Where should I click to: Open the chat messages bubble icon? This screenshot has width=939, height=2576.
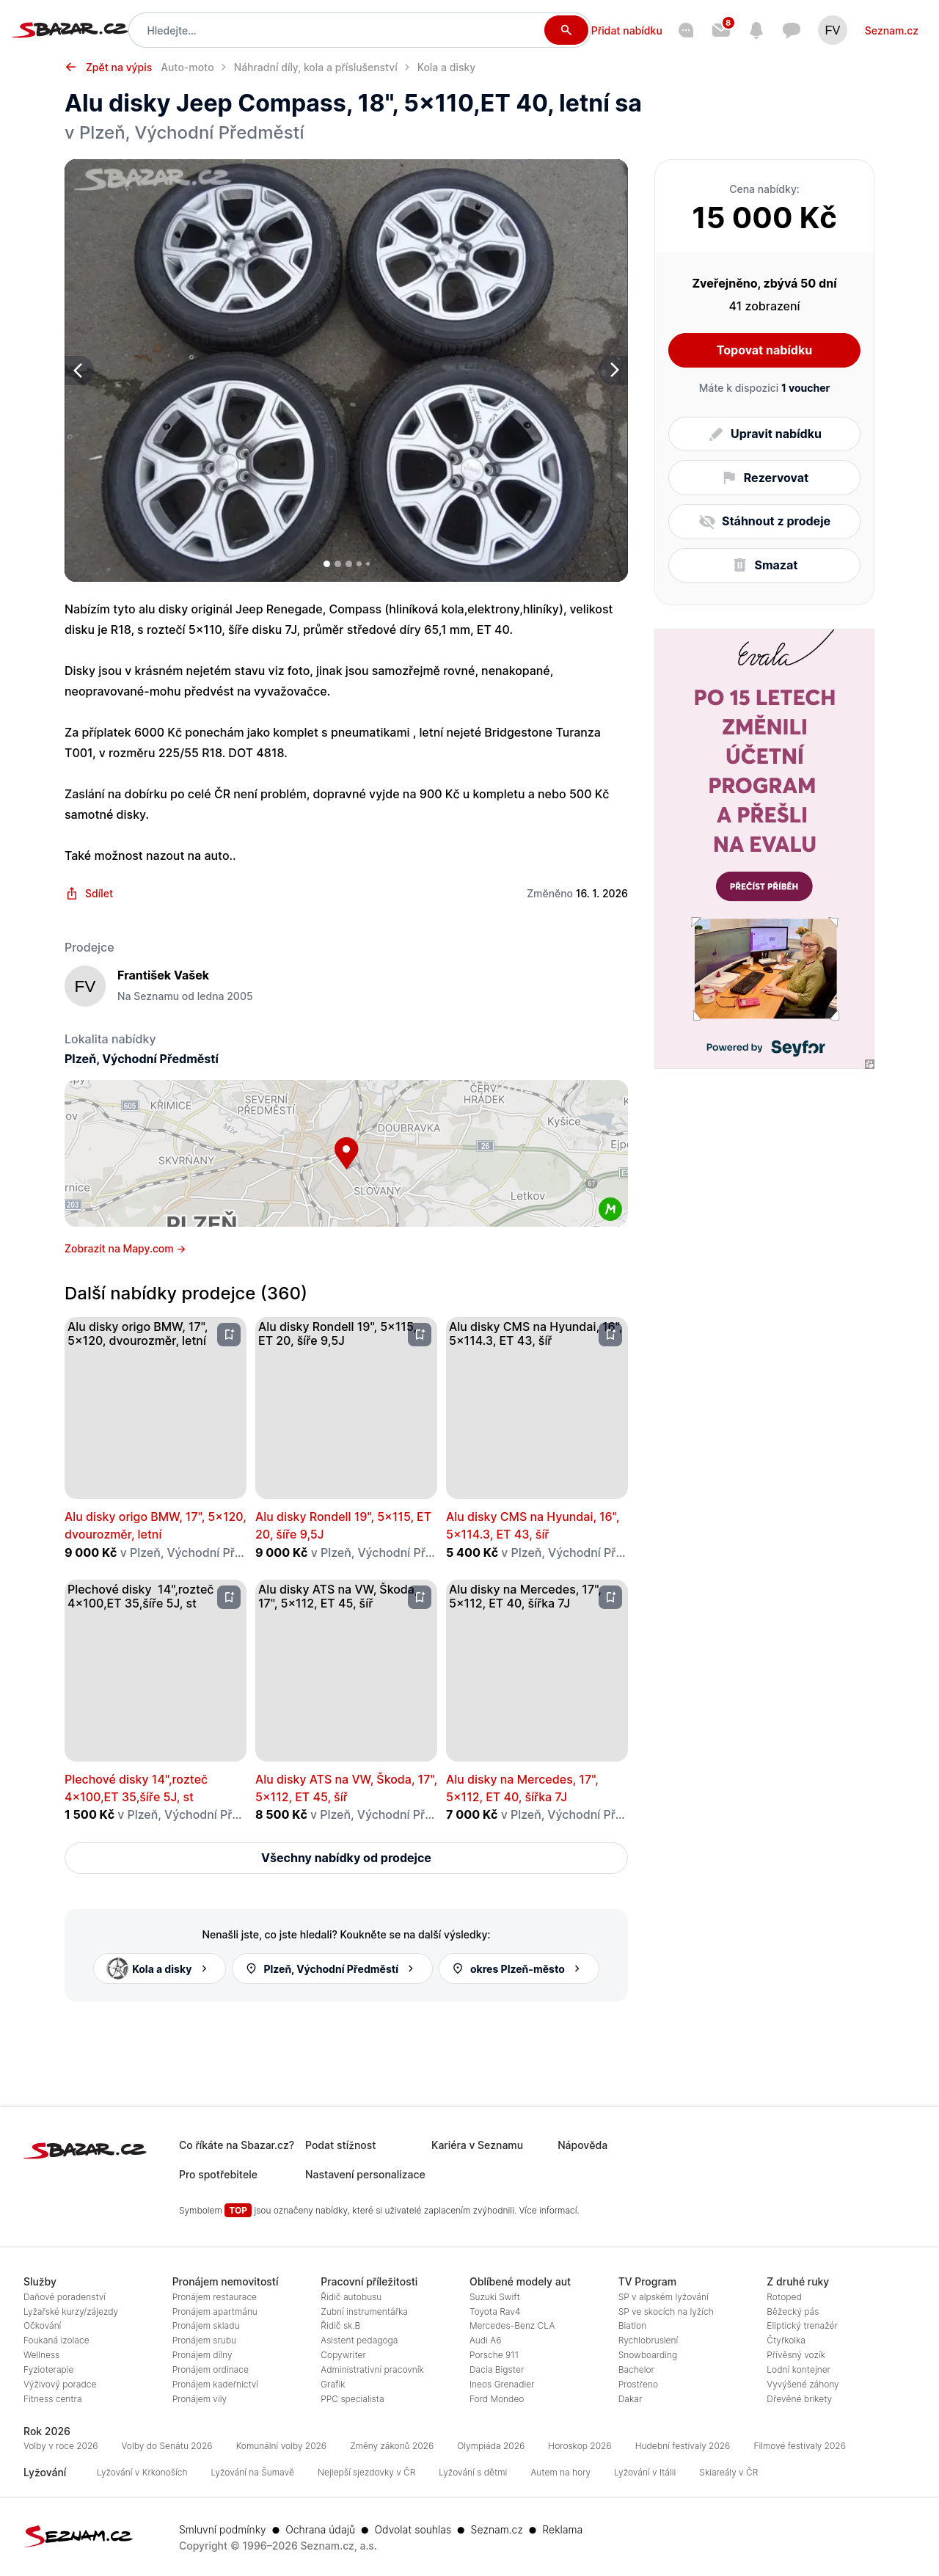(x=791, y=30)
